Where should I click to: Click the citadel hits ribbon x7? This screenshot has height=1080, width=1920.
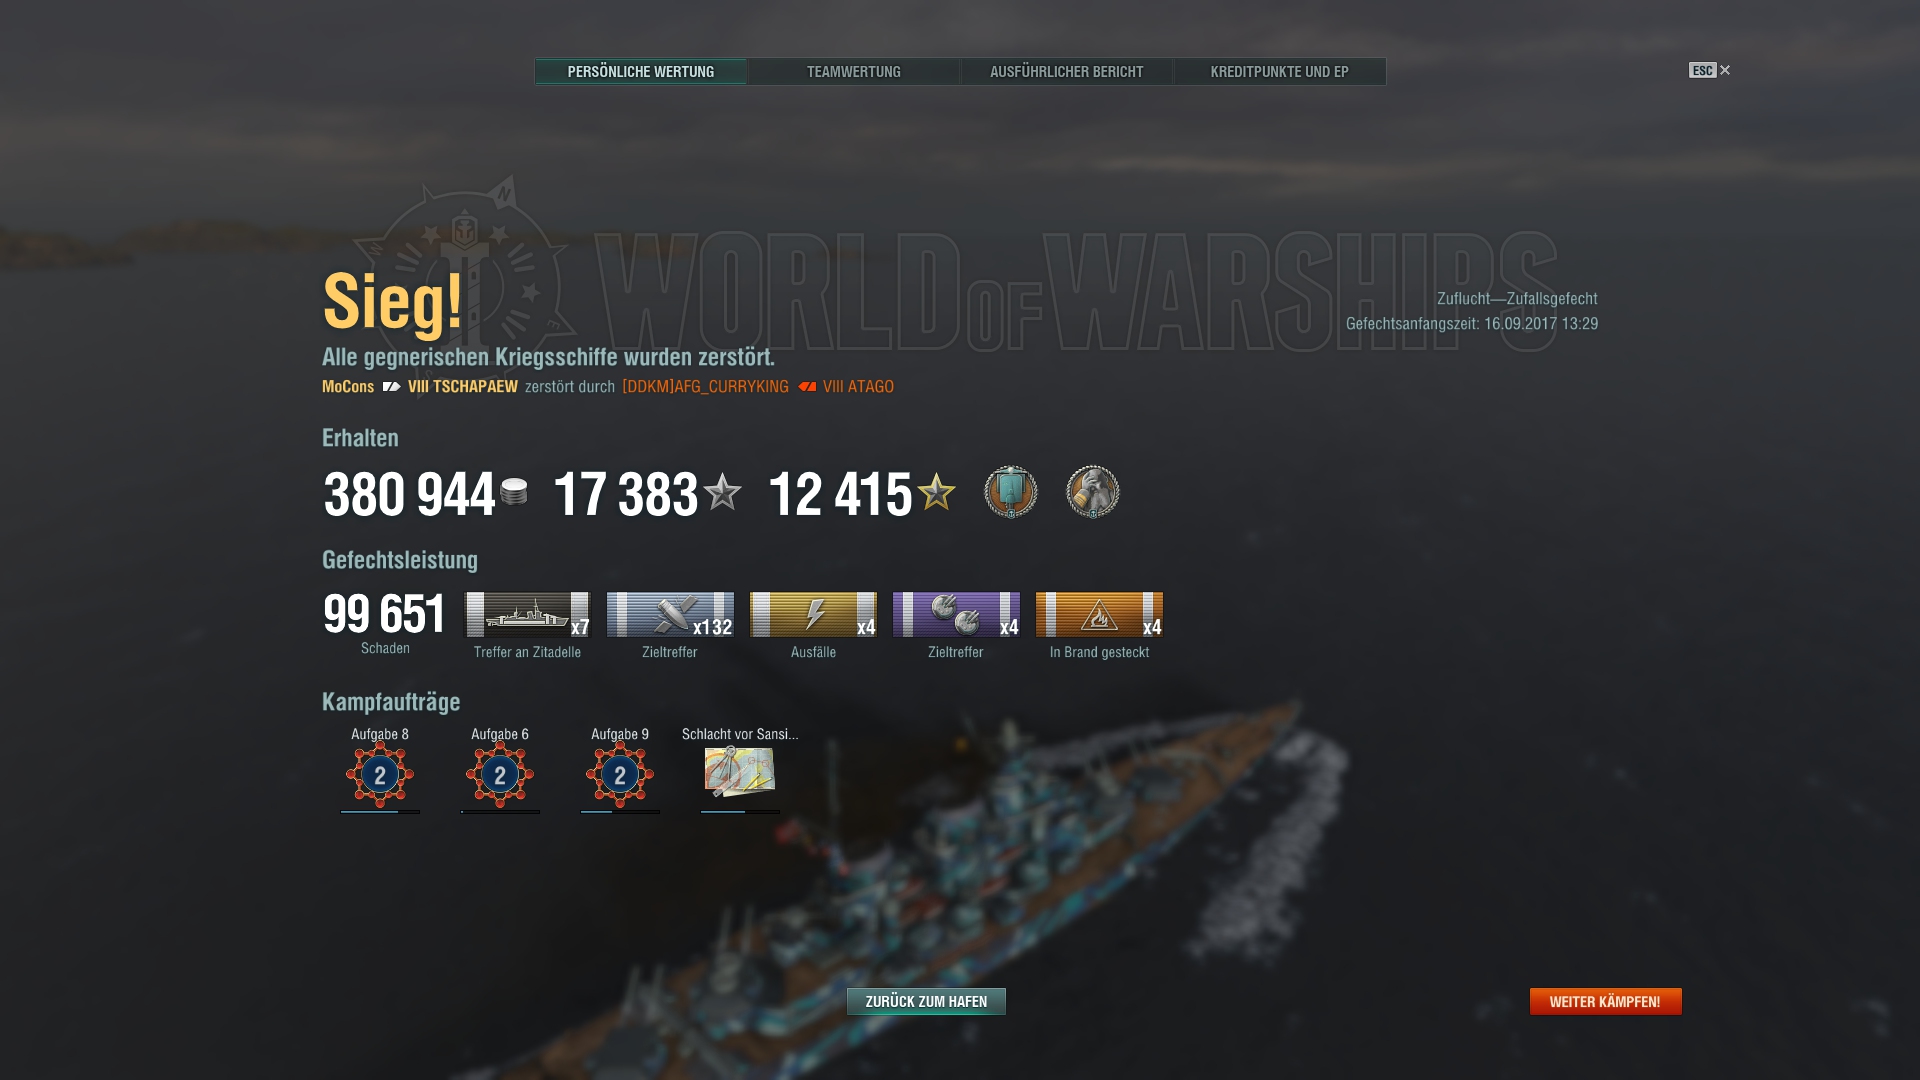pyautogui.click(x=528, y=614)
